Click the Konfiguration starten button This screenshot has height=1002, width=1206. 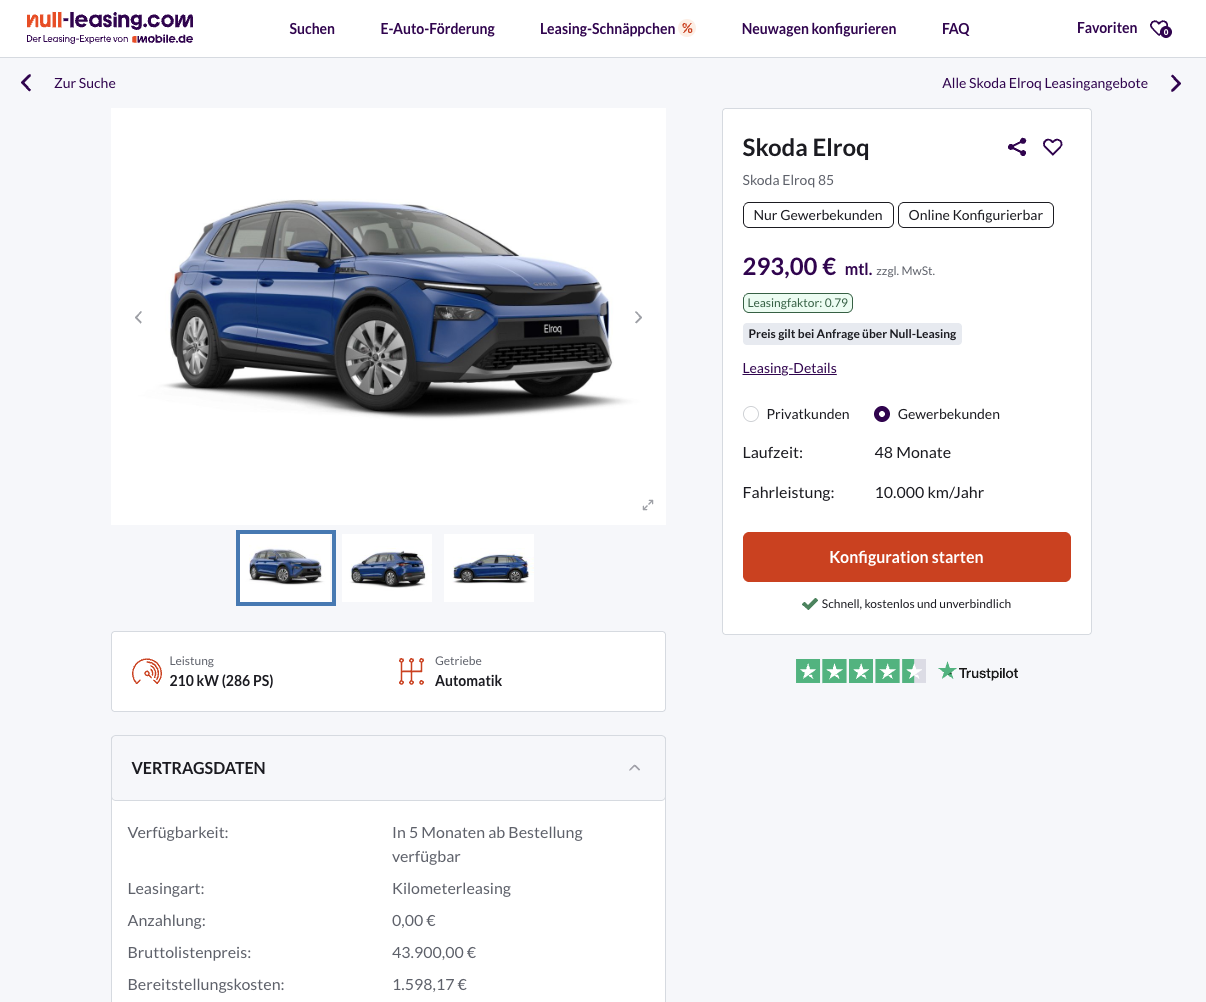point(906,557)
